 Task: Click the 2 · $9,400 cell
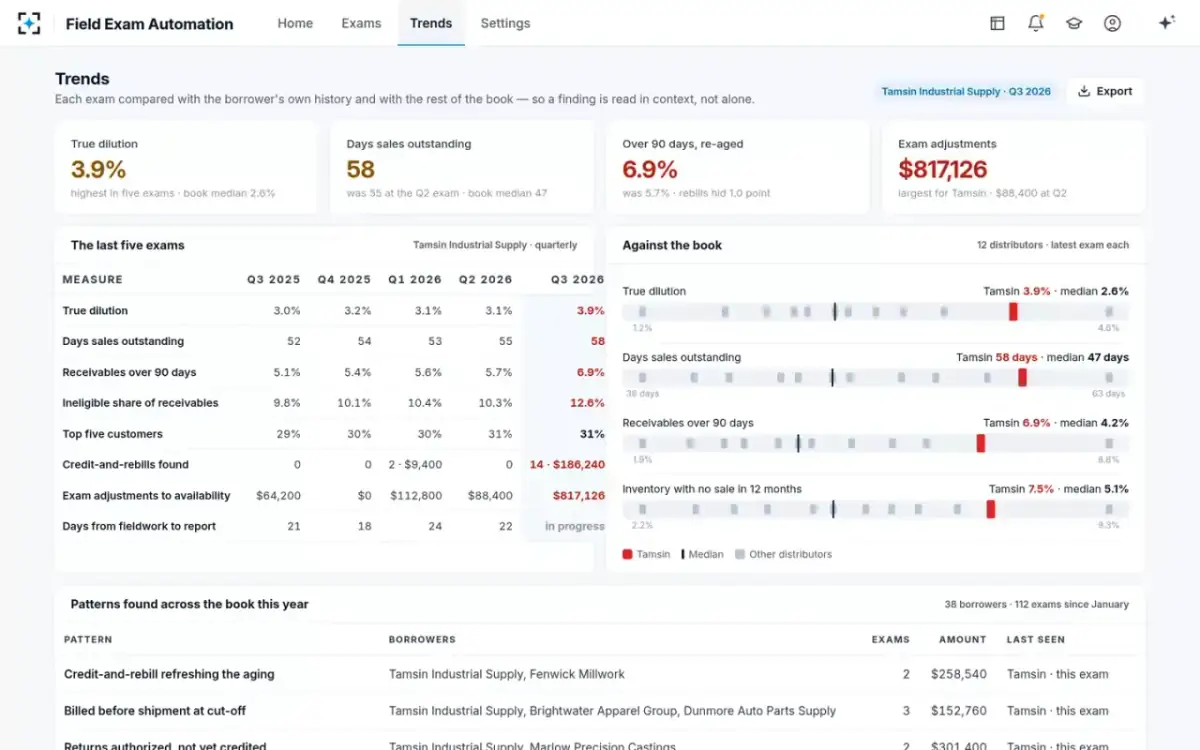point(415,465)
